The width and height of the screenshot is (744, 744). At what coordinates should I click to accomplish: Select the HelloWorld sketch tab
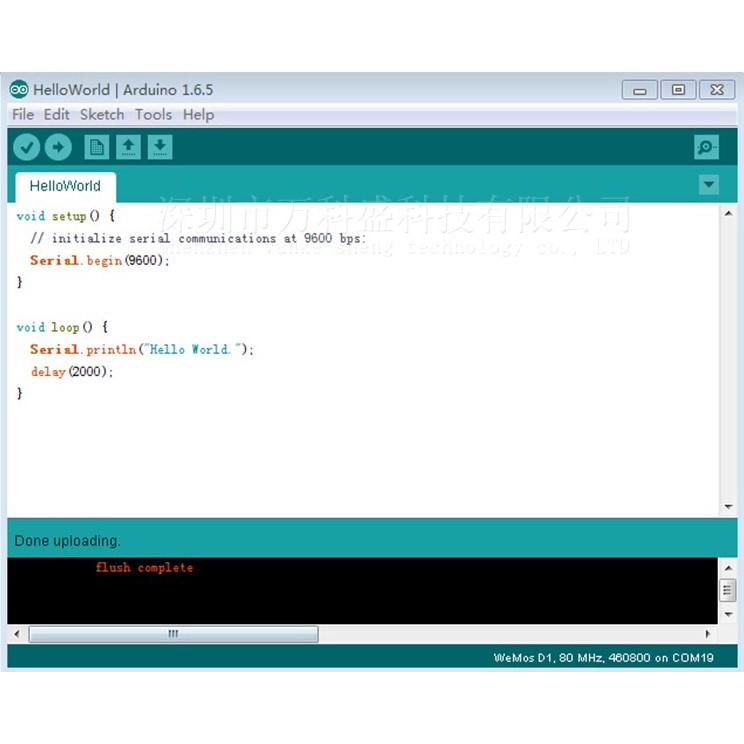[x=65, y=186]
